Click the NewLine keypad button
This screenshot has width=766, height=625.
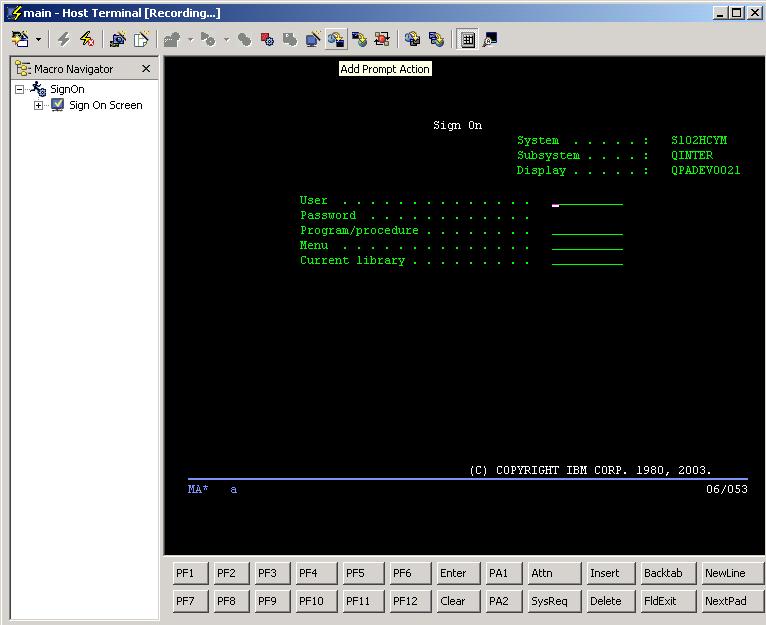point(732,573)
